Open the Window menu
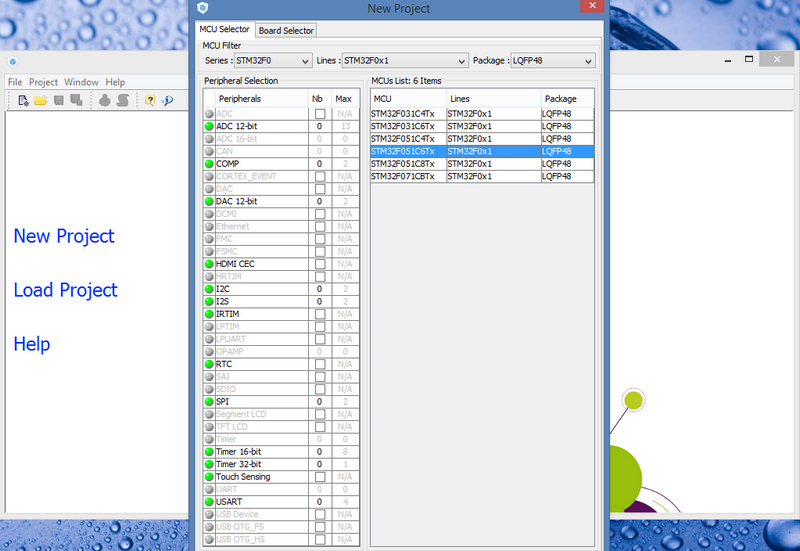The image size is (800, 551). click(x=81, y=82)
